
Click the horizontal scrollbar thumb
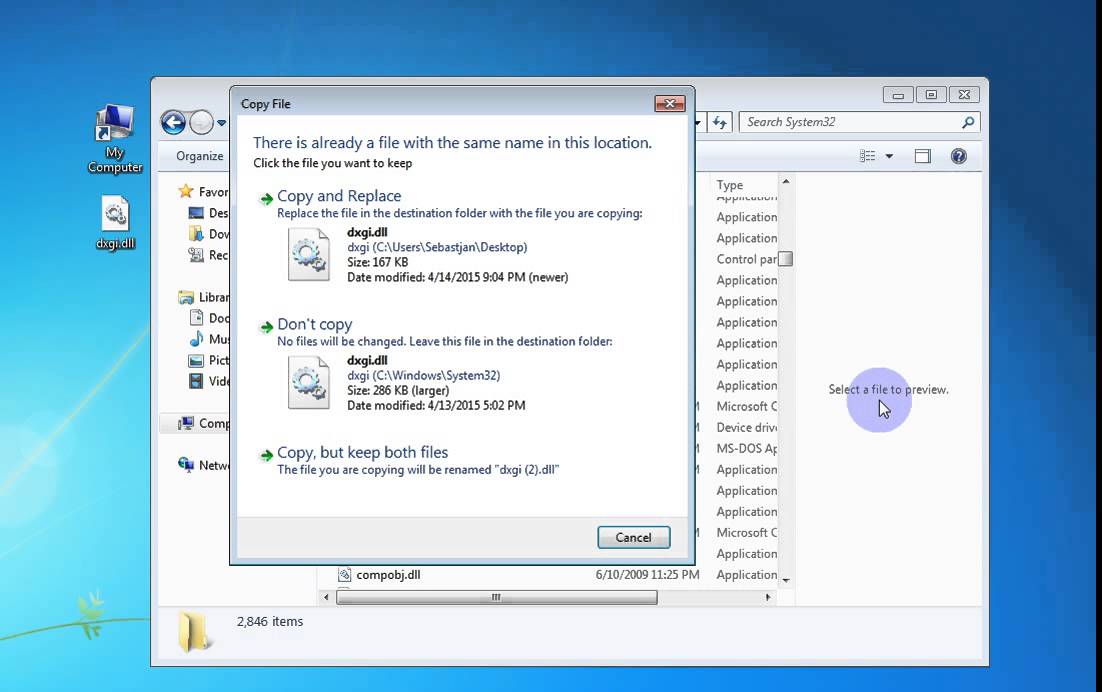[x=496, y=597]
